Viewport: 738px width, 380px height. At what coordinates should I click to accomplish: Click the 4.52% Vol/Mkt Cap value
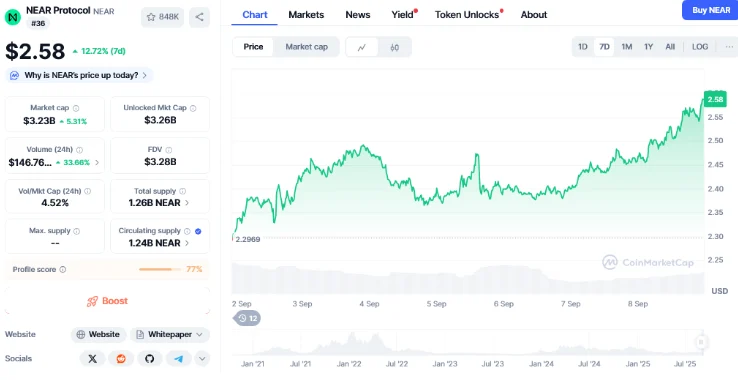coord(55,203)
